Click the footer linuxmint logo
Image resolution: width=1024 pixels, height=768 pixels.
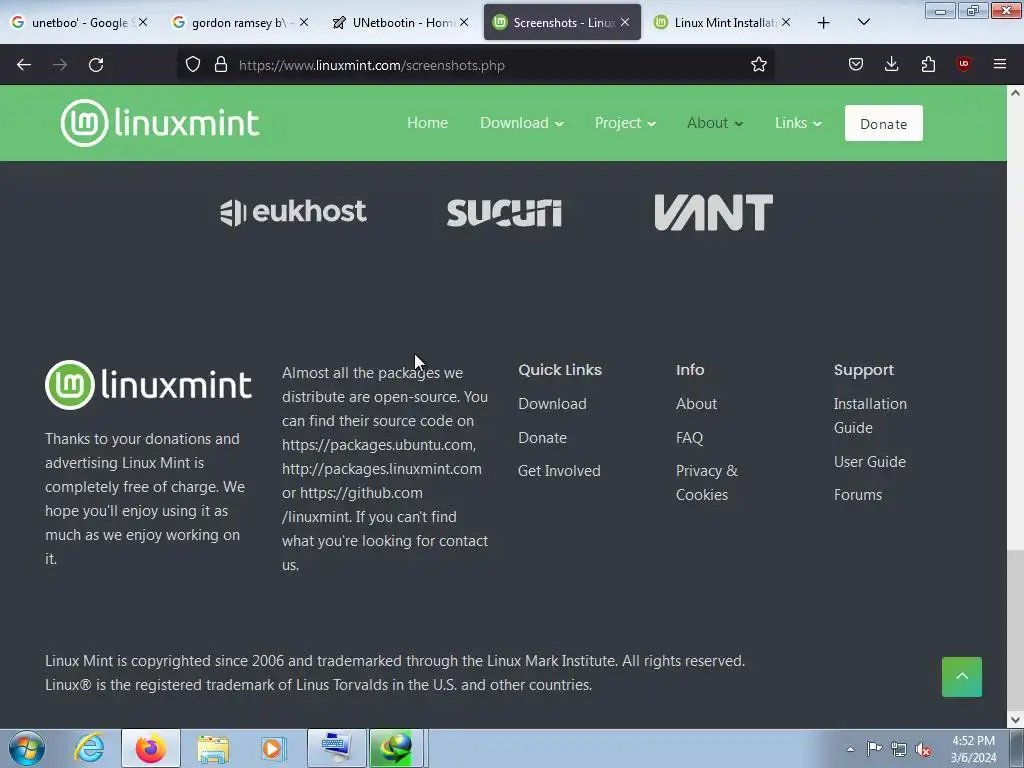click(148, 385)
